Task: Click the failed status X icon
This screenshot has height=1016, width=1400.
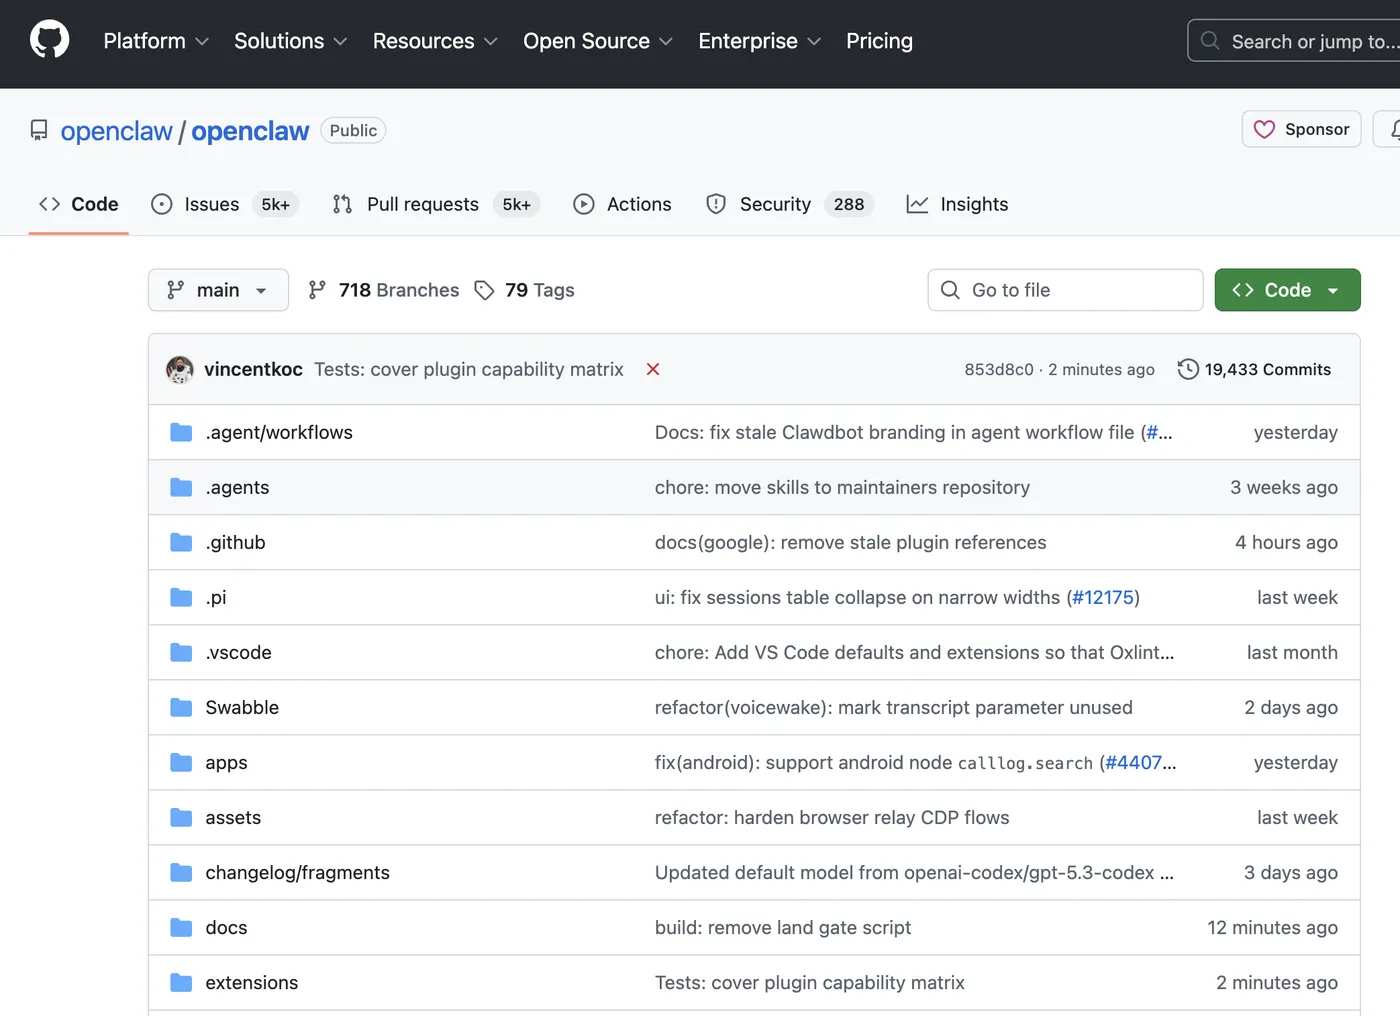Action: [653, 369]
